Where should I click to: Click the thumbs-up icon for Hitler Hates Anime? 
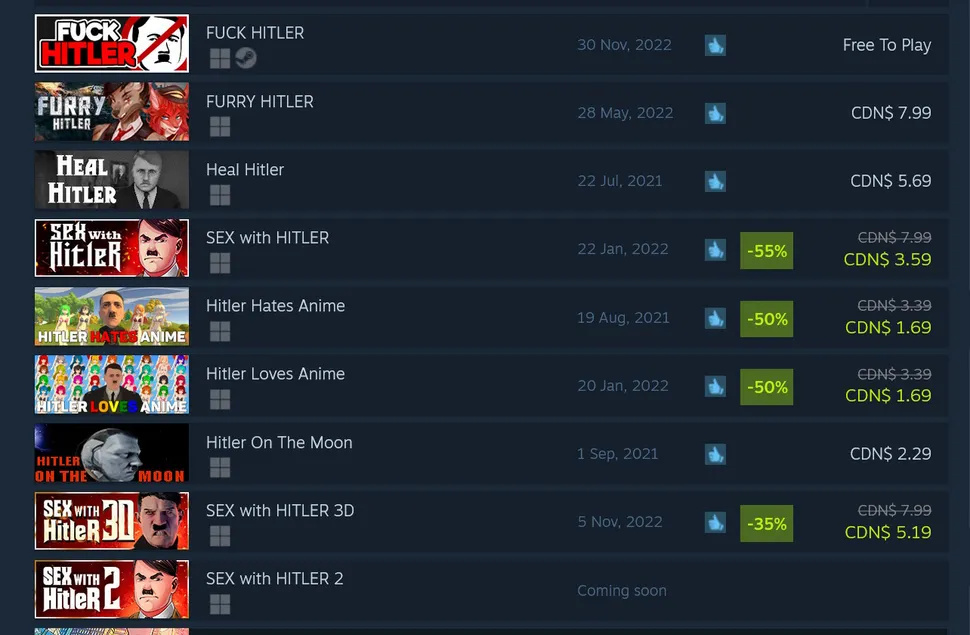[715, 318]
